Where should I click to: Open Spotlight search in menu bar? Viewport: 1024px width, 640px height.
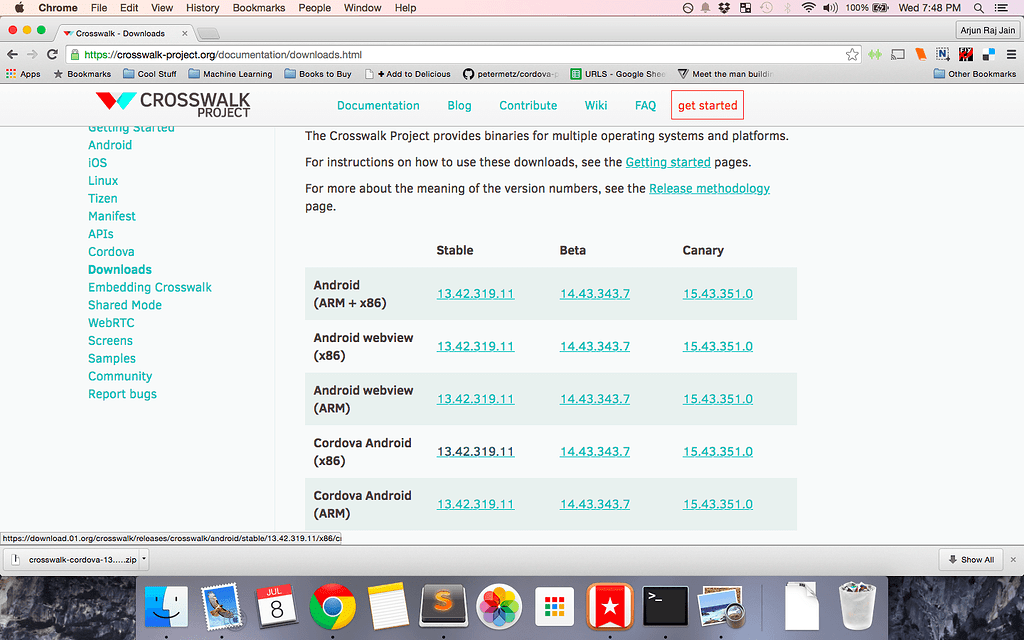(x=978, y=8)
